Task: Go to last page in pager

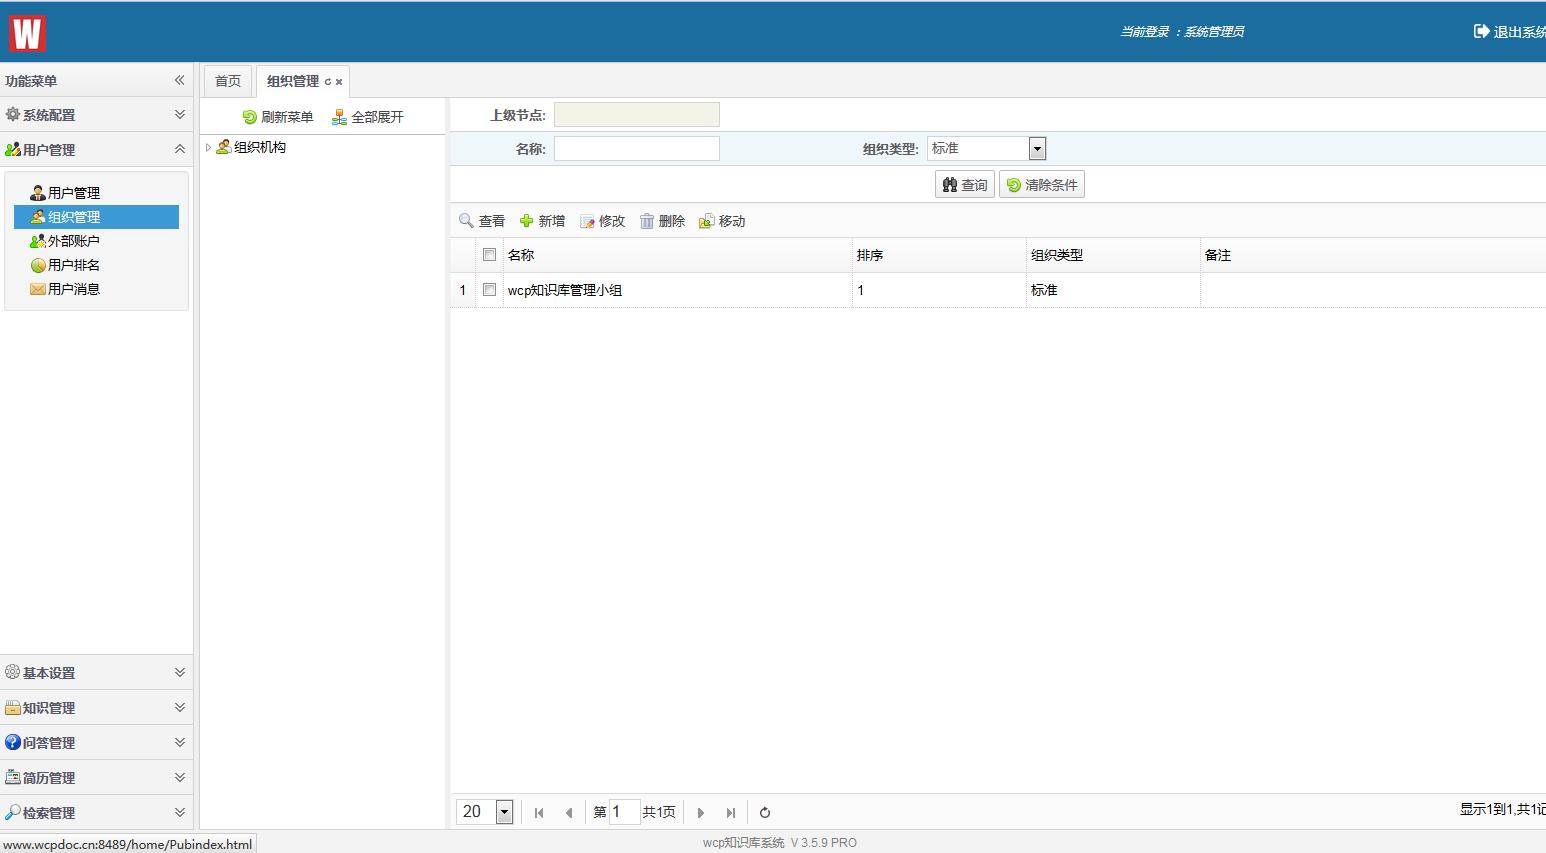Action: pos(731,813)
